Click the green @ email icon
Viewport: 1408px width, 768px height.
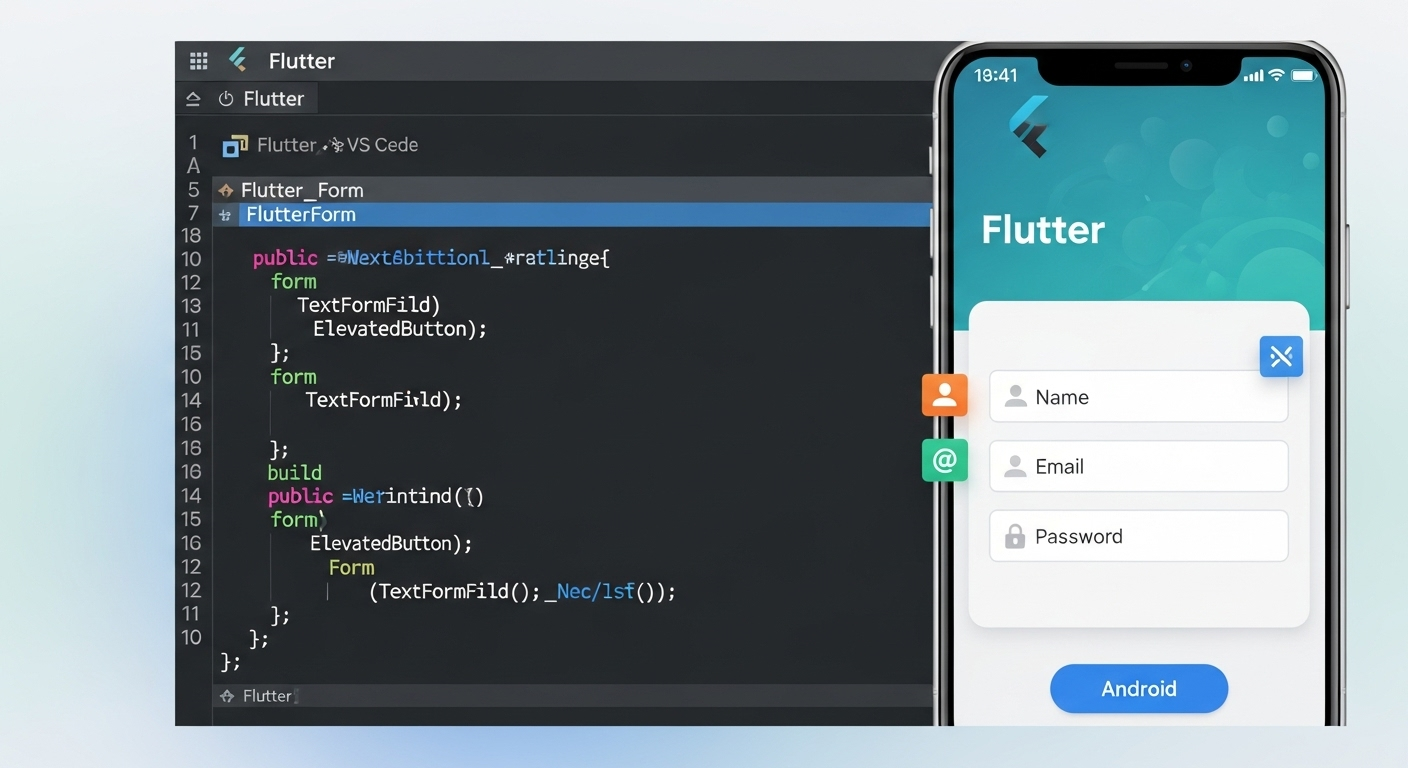coord(944,461)
